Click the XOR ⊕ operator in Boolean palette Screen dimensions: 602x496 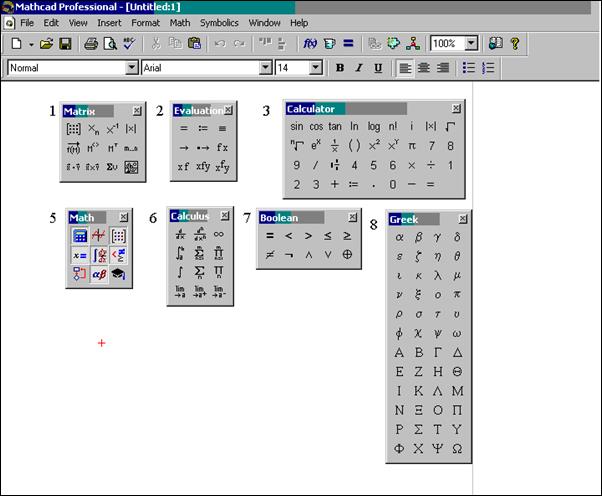pyautogui.click(x=347, y=255)
